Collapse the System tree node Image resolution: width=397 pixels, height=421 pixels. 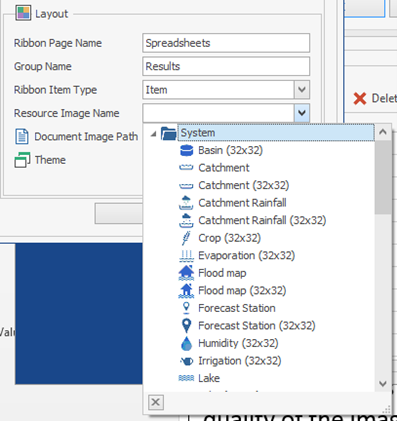pos(153,134)
